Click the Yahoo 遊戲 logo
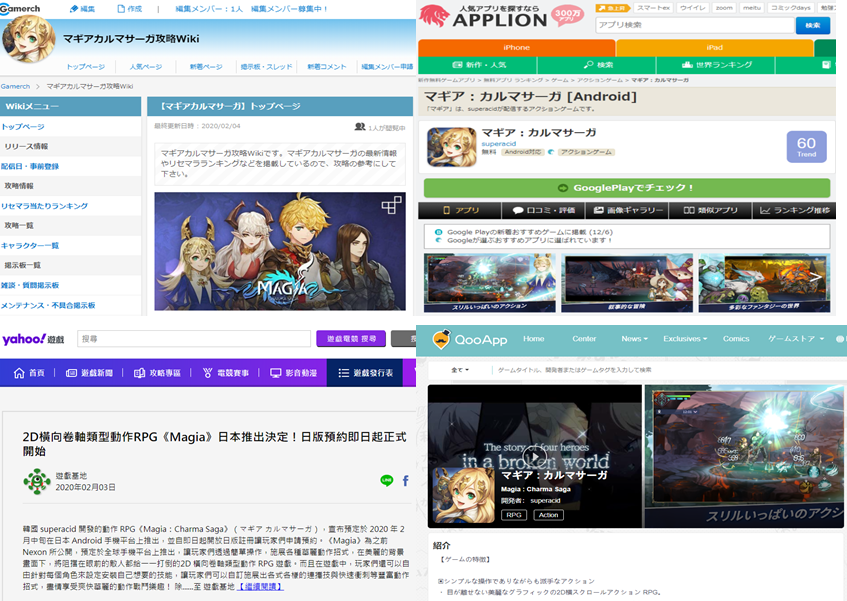 pyautogui.click(x=33, y=339)
